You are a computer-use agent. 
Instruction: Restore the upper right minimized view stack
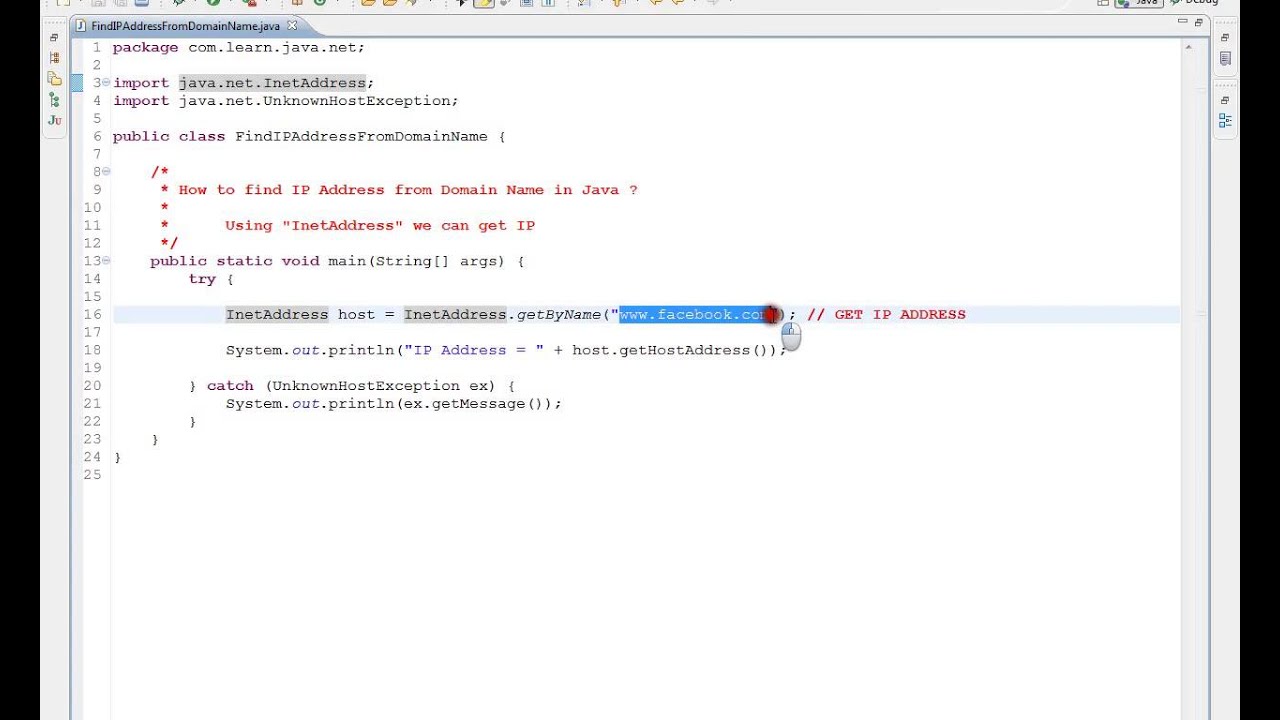(1224, 38)
